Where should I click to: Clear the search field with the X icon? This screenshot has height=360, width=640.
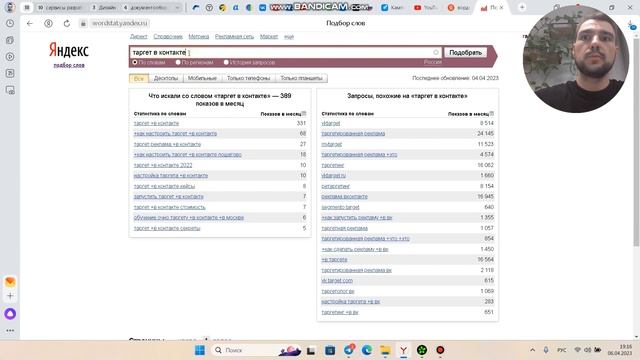tap(436, 52)
